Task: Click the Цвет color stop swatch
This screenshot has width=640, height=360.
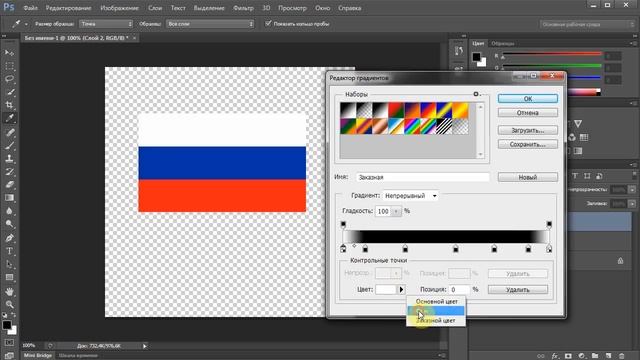Action: pos(386,289)
